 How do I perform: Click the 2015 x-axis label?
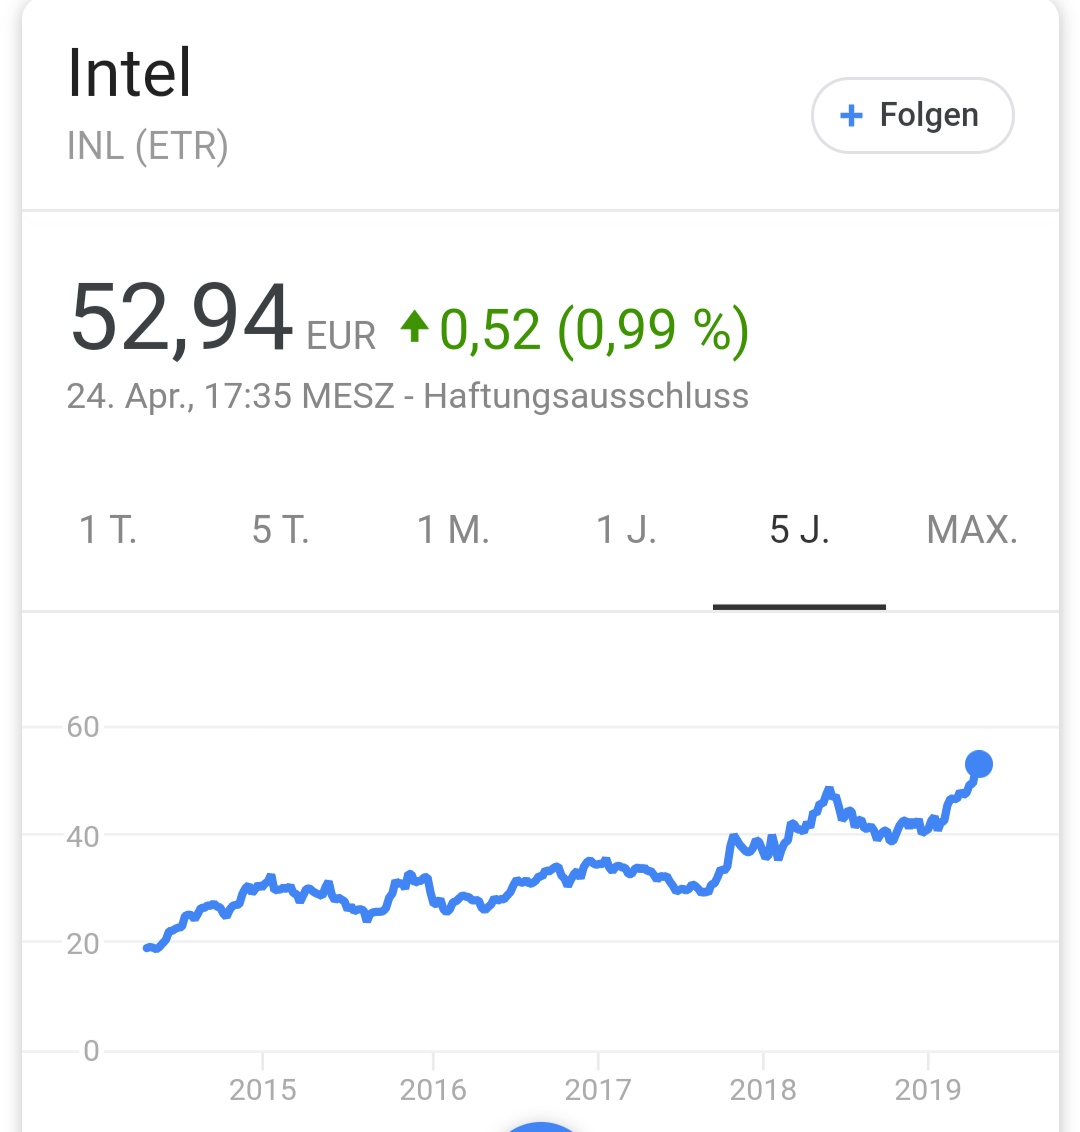263,1089
